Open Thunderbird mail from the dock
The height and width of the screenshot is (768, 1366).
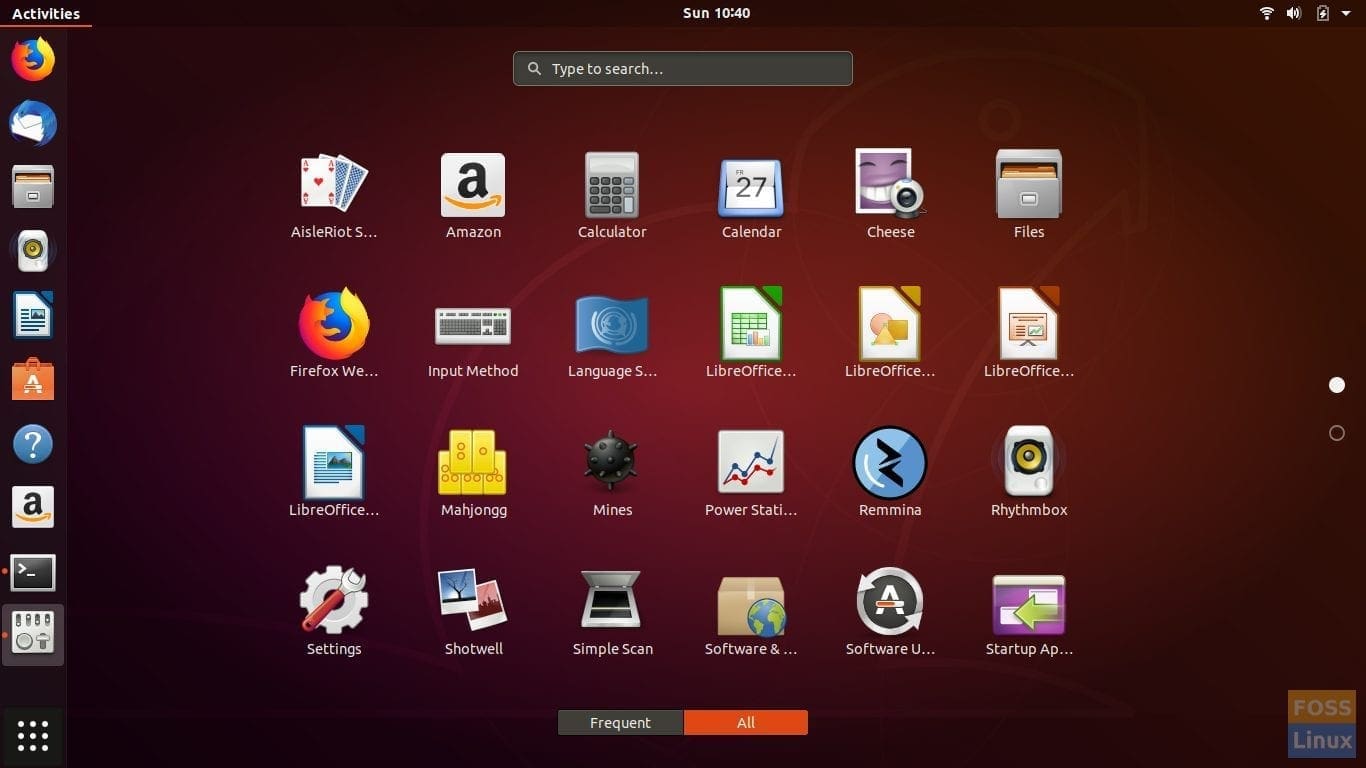click(x=33, y=123)
